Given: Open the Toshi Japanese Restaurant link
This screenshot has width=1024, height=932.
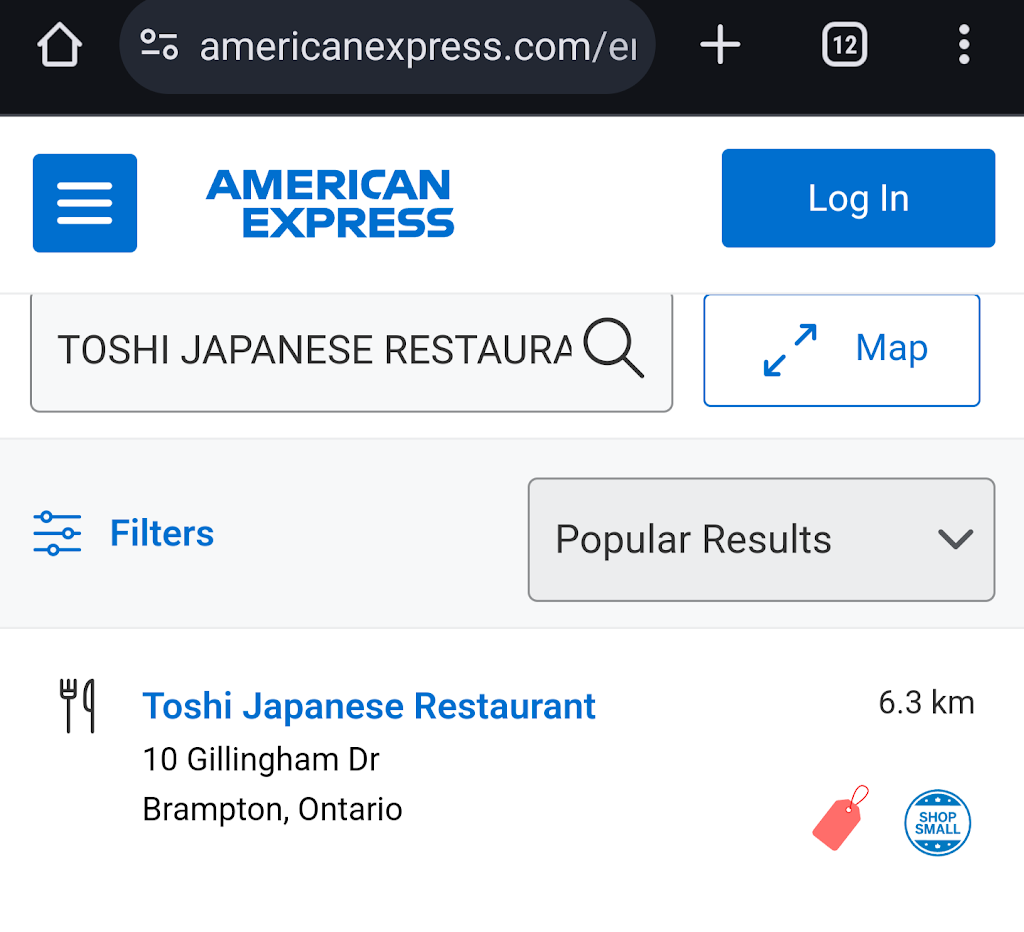Looking at the screenshot, I should (x=369, y=706).
